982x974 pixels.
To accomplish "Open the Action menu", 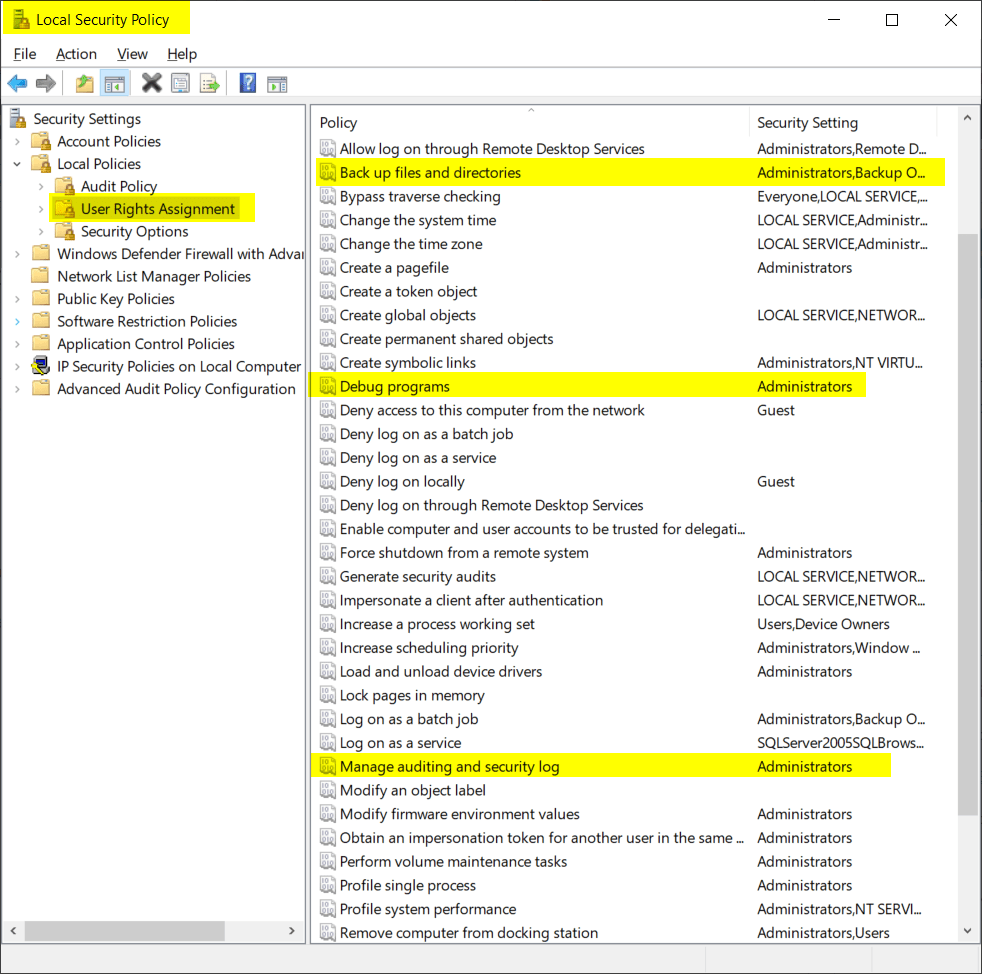I will [76, 54].
